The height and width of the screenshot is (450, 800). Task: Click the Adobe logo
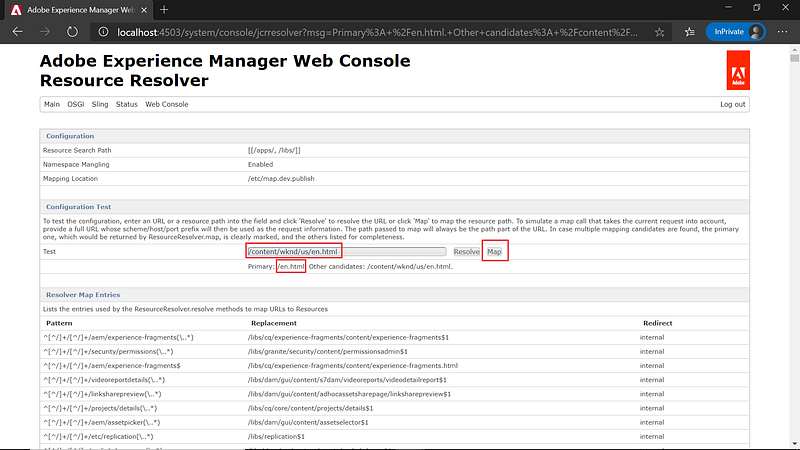coord(738,70)
